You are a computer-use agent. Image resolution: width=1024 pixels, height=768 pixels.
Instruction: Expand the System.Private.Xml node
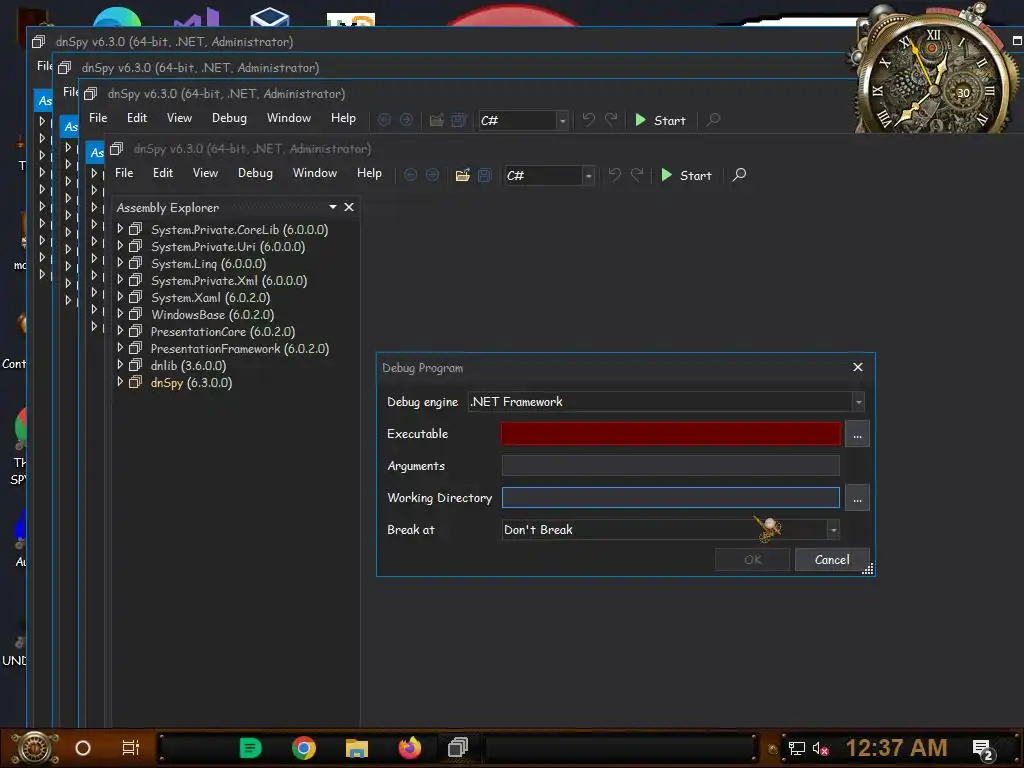pyautogui.click(x=120, y=280)
